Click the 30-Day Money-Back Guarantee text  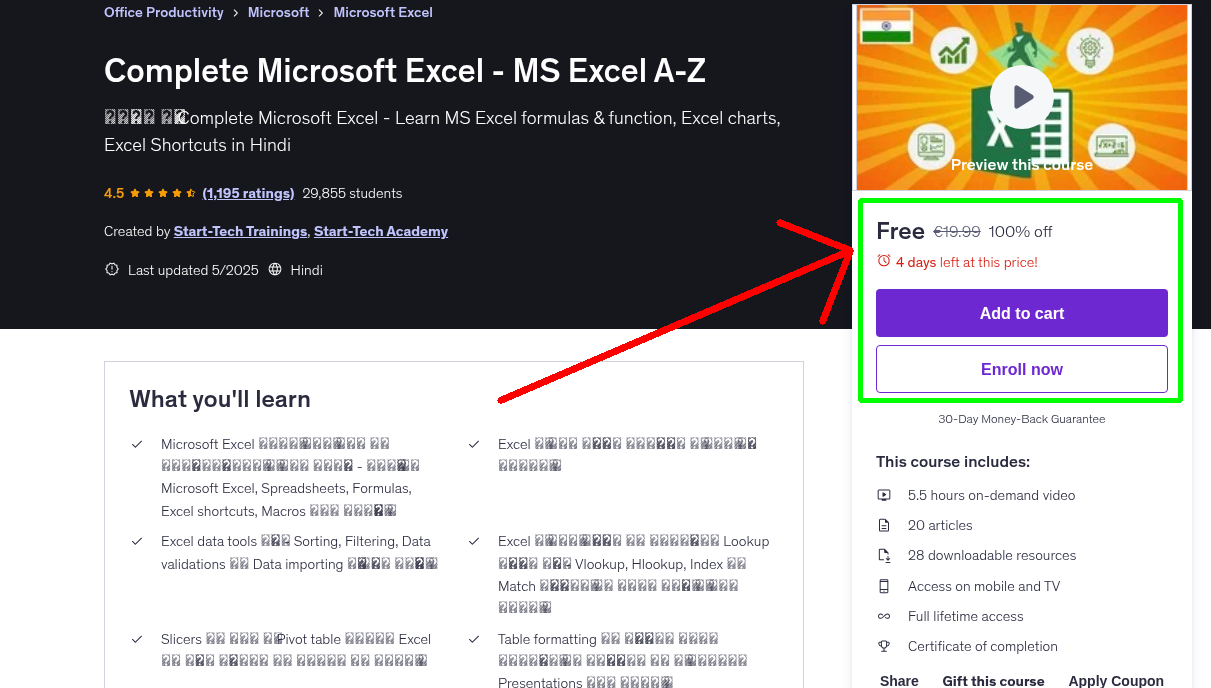[x=1022, y=419]
